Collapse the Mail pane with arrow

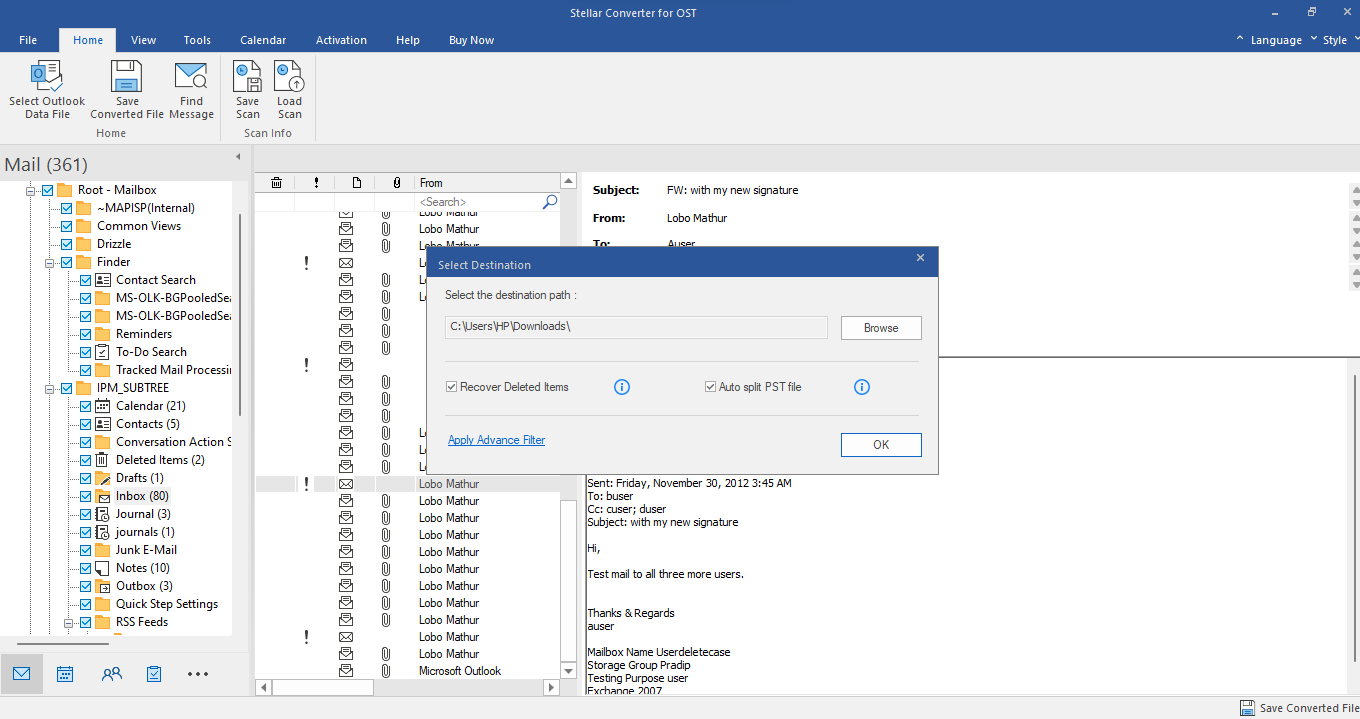coord(238,157)
